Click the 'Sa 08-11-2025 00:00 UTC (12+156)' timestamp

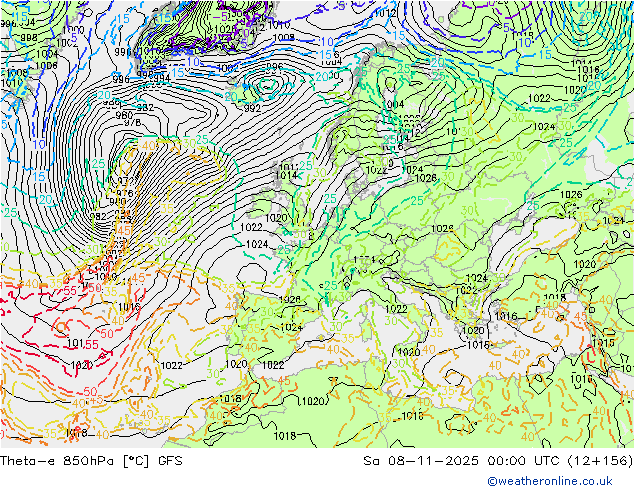point(498,461)
